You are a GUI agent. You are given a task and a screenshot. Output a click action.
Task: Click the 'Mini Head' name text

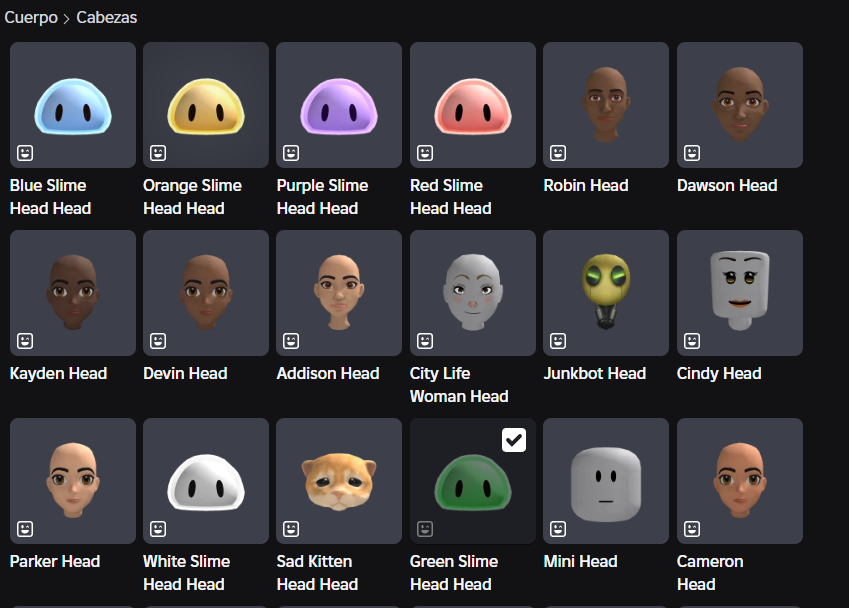click(580, 561)
